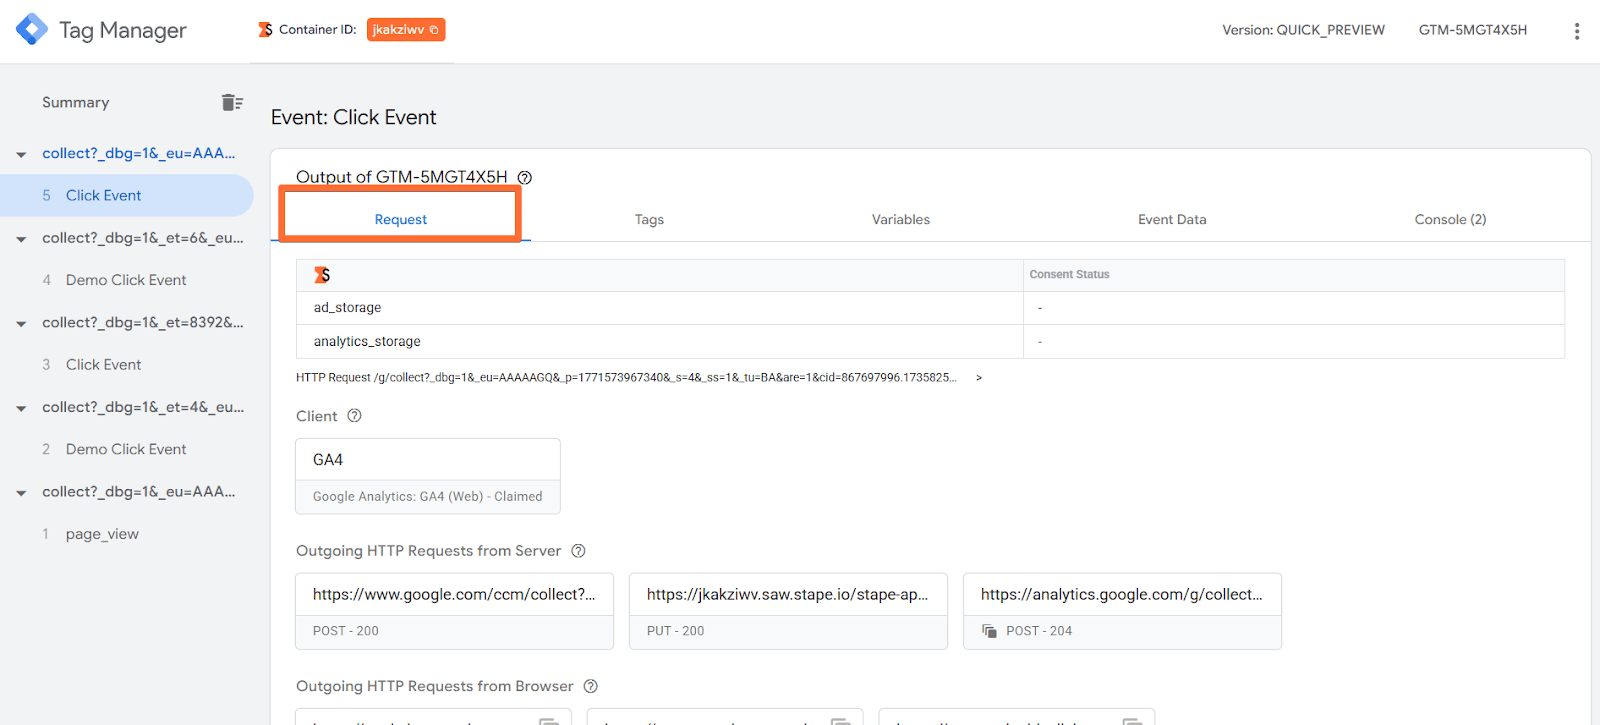1600x725 pixels.
Task: Click the Stape icon in consent table header
Action: 322,275
